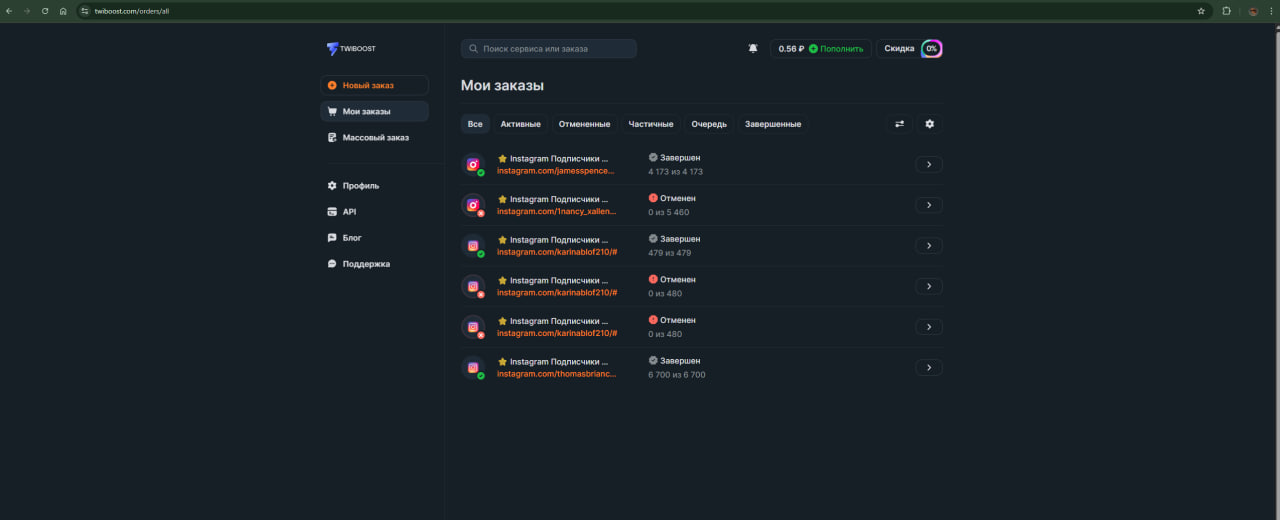
Task: Expand the jamesspence order details arrow
Action: pos(928,165)
